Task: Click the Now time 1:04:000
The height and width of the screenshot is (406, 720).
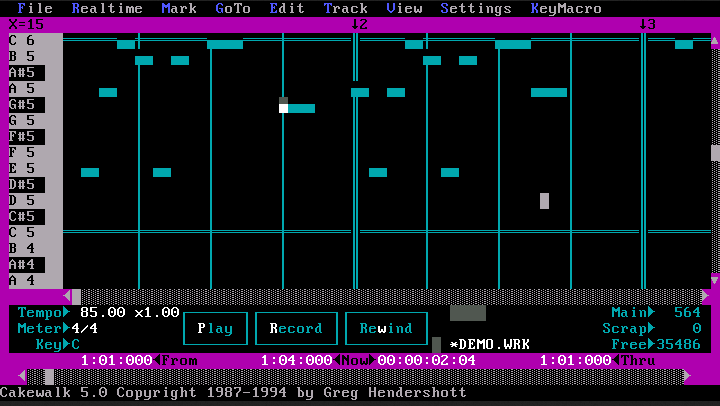Action: click(296, 361)
